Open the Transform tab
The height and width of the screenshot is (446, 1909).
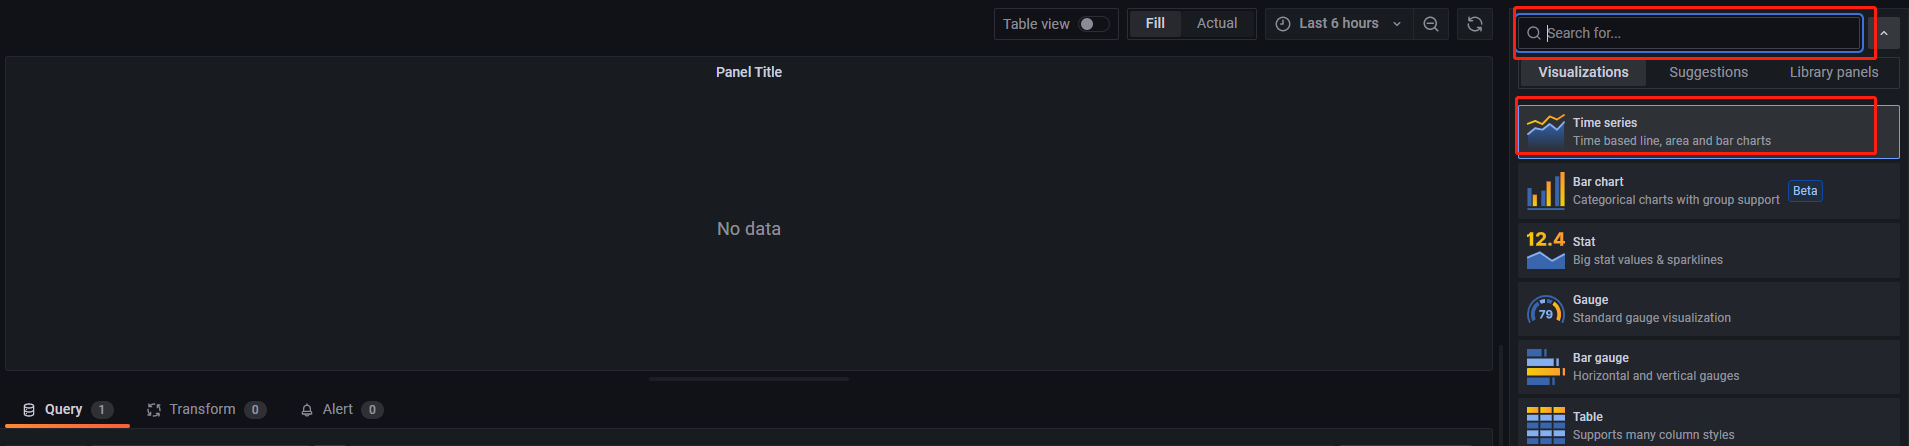[x=205, y=409]
